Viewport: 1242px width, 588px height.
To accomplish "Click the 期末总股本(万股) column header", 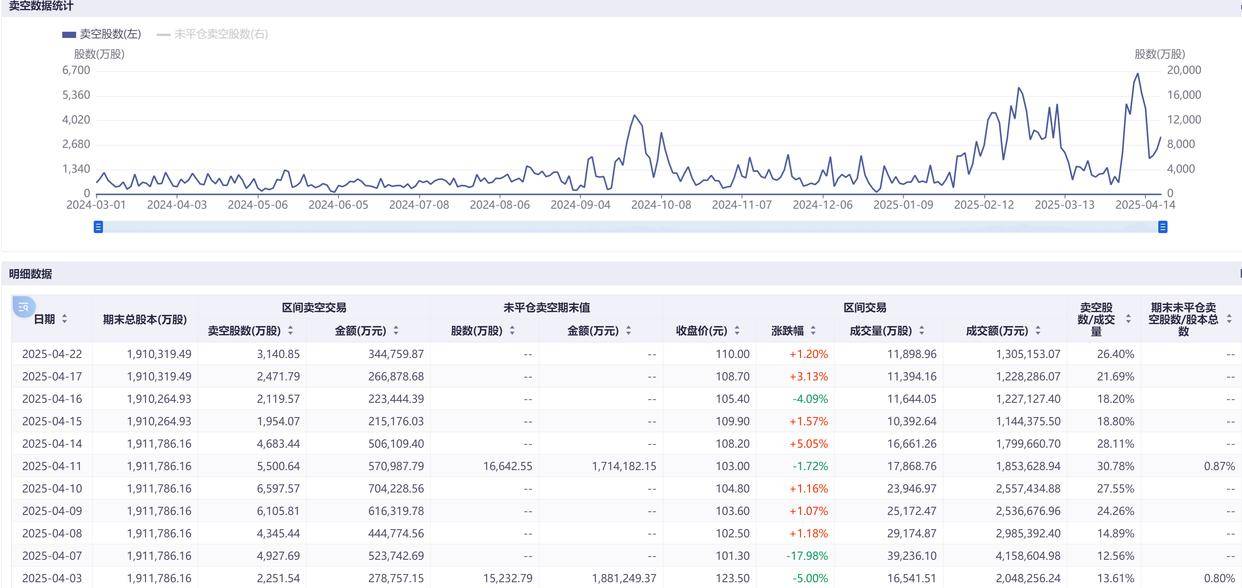I will [x=144, y=320].
